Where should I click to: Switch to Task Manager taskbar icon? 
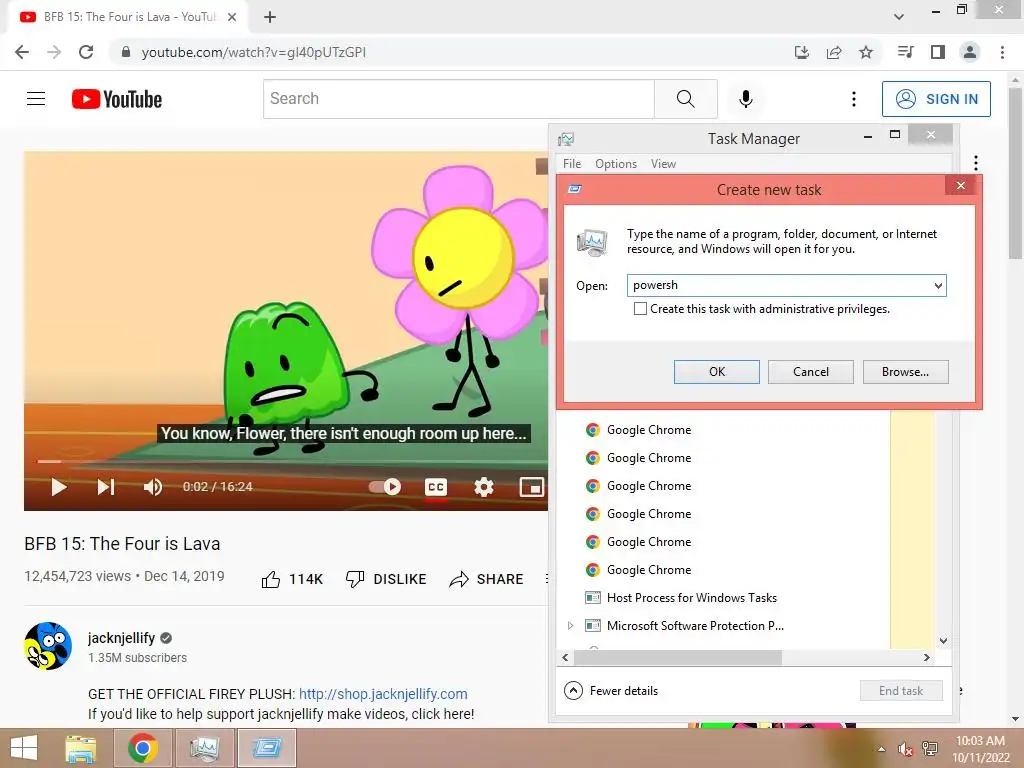(204, 748)
